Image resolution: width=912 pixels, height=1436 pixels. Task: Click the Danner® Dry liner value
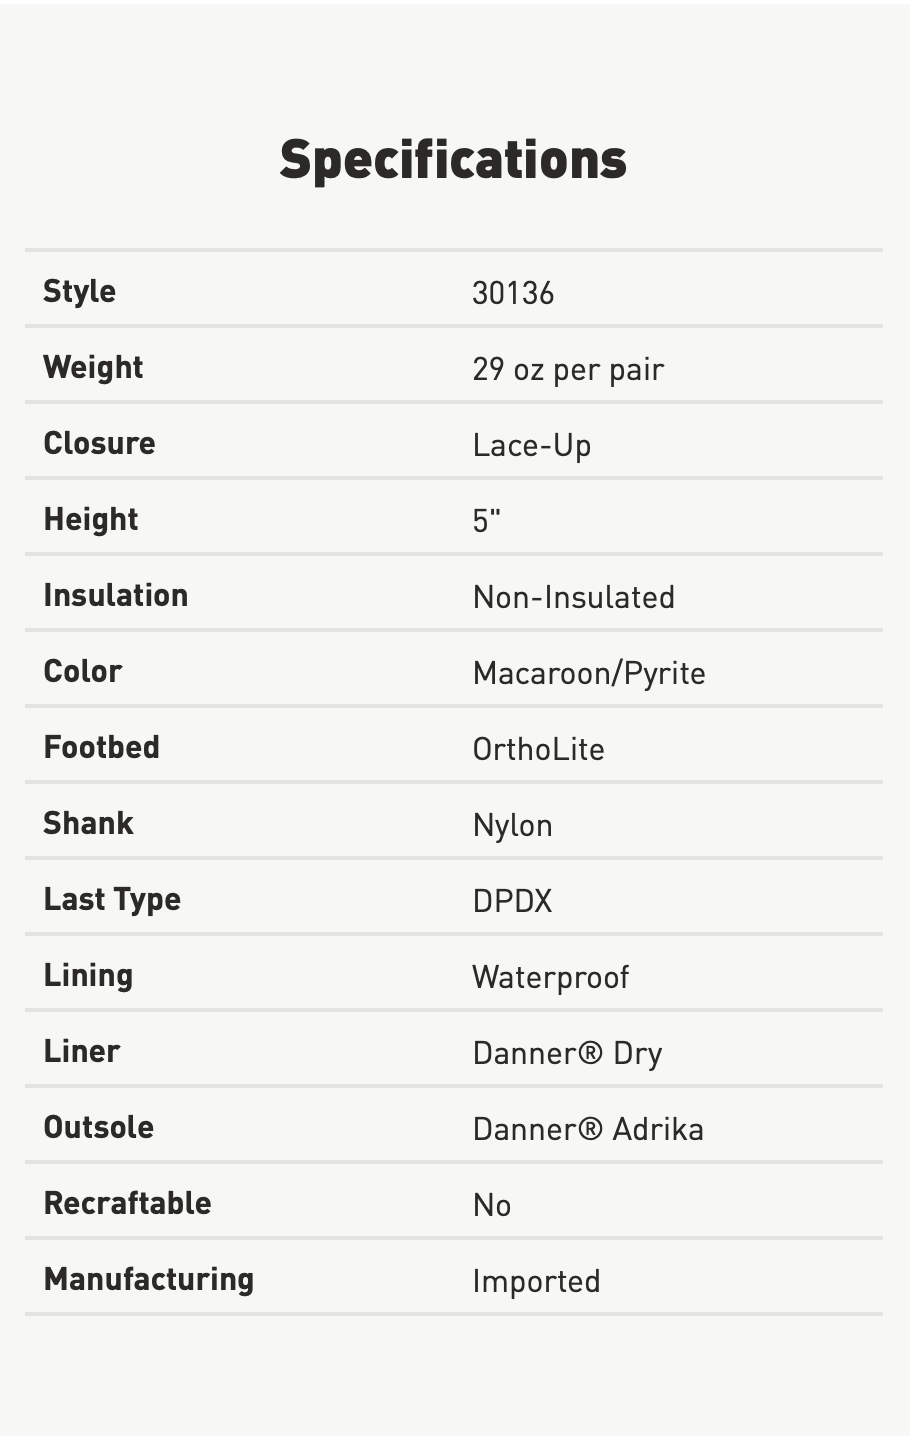(568, 1053)
